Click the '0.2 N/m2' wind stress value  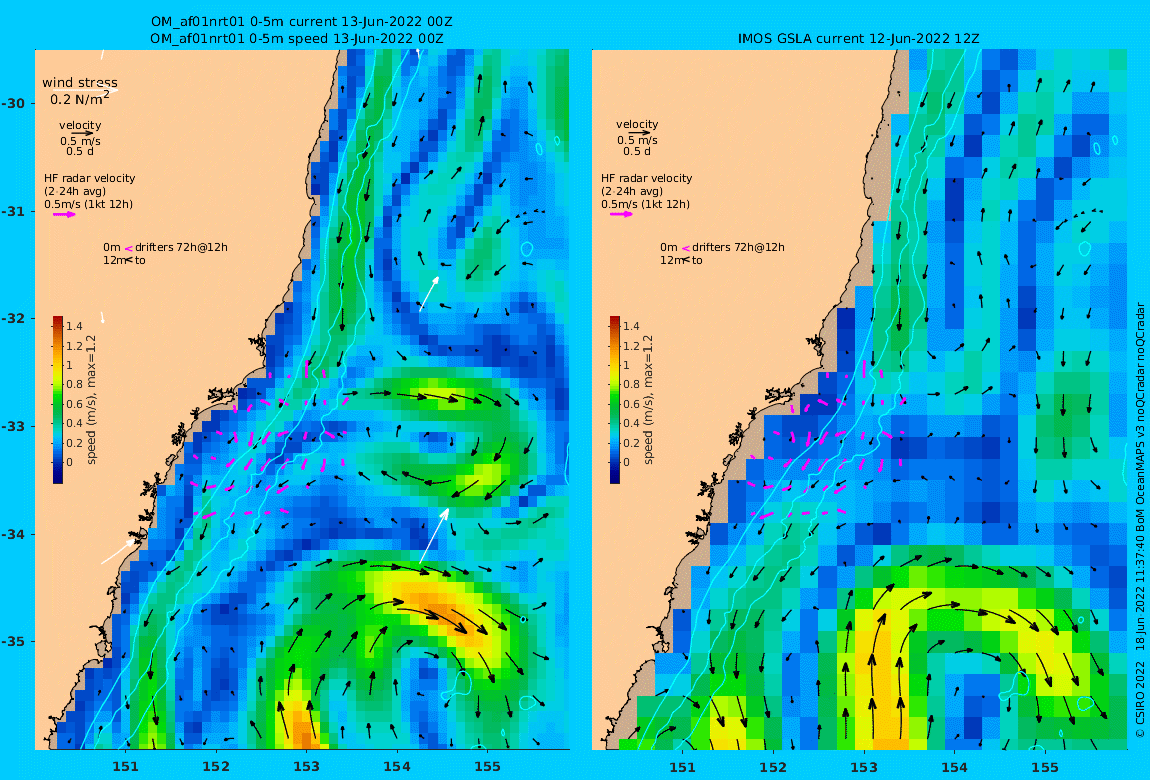[x=80, y=98]
